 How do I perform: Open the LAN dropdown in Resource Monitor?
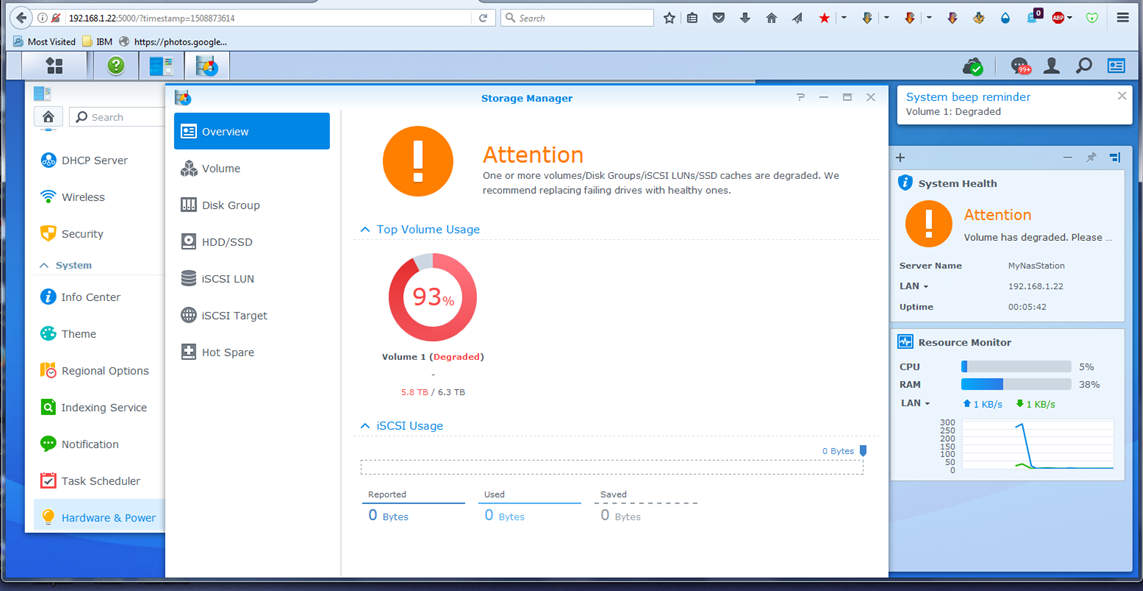914,404
